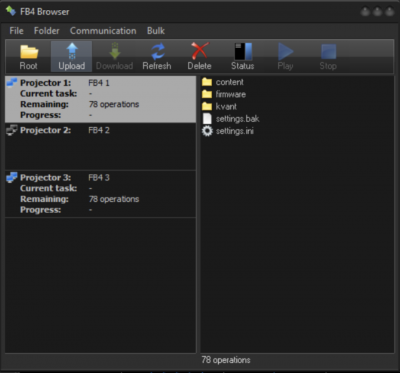Viewport: 400px width, 373px height.
Task: Open the File menu
Action: tap(16, 31)
